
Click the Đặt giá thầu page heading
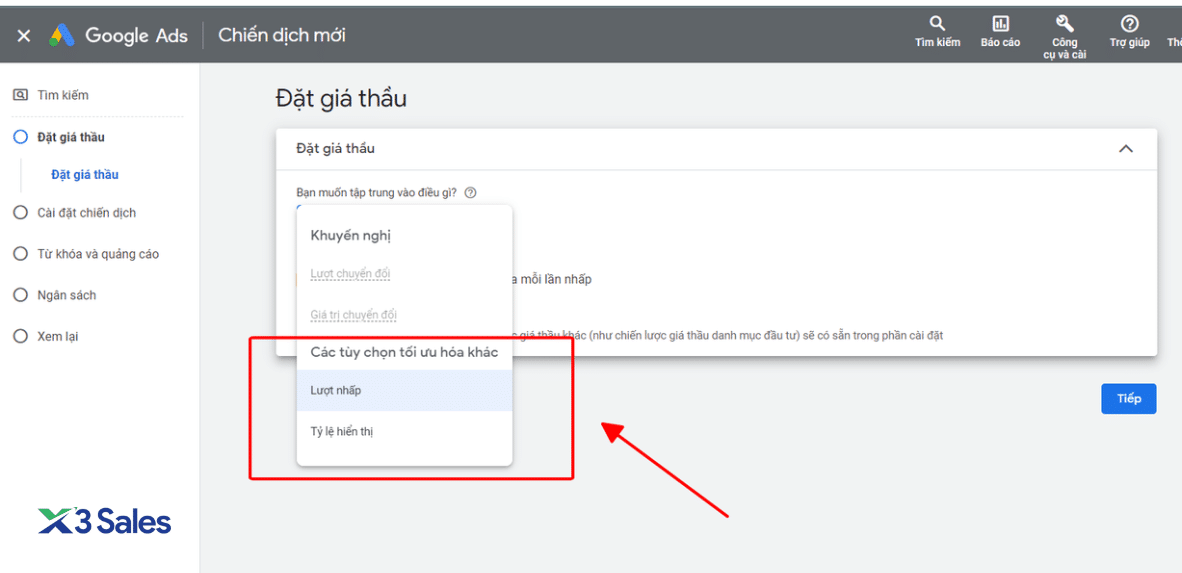(341, 99)
